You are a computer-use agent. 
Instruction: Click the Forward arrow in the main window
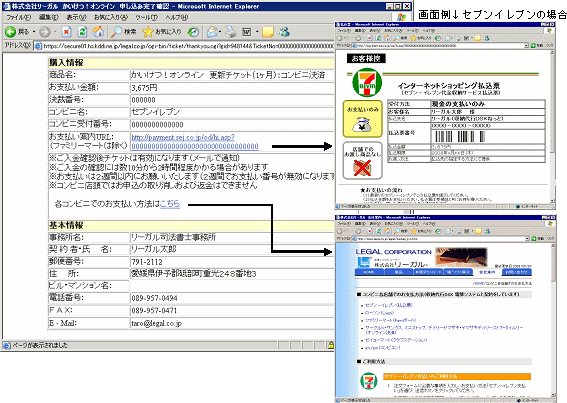point(45,32)
